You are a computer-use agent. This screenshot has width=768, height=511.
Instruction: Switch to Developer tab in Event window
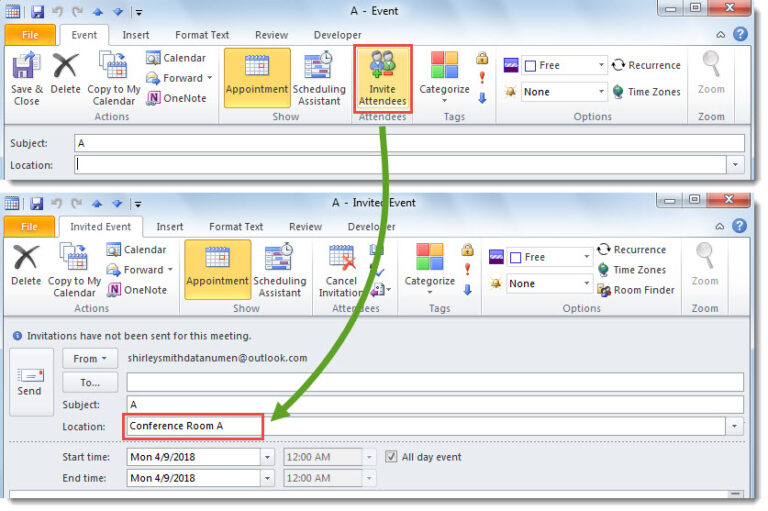[337, 35]
